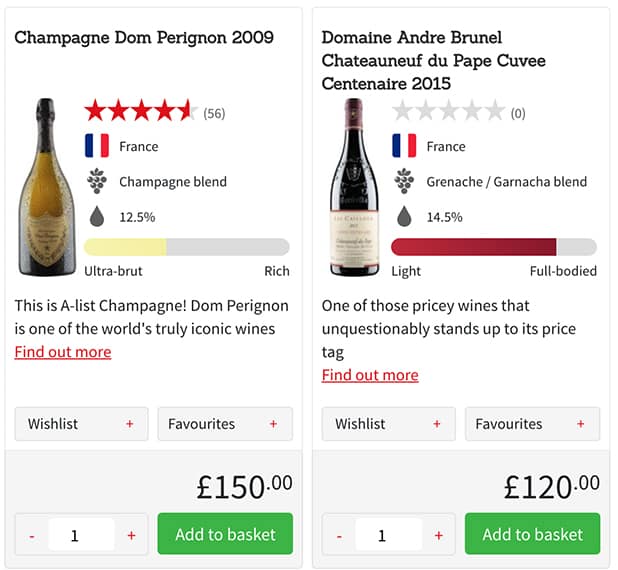The image size is (618, 570).
Task: Click the alcohol droplet icon next to 12.5%
Action: [x=97, y=216]
